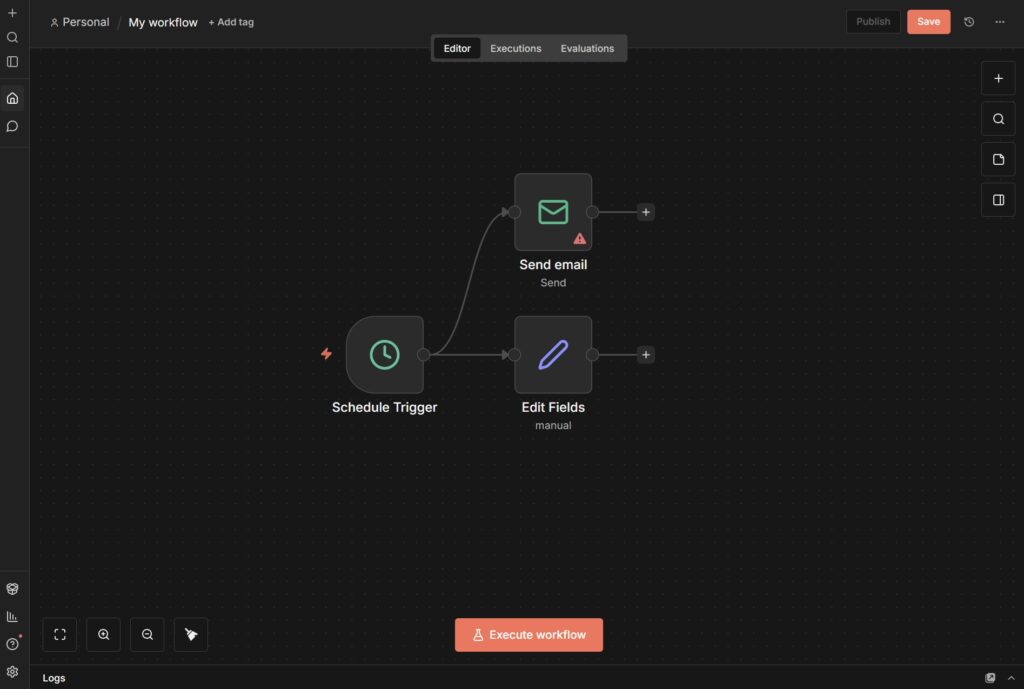Click the tidy up broom icon
The image size is (1024, 689).
pos(191,634)
